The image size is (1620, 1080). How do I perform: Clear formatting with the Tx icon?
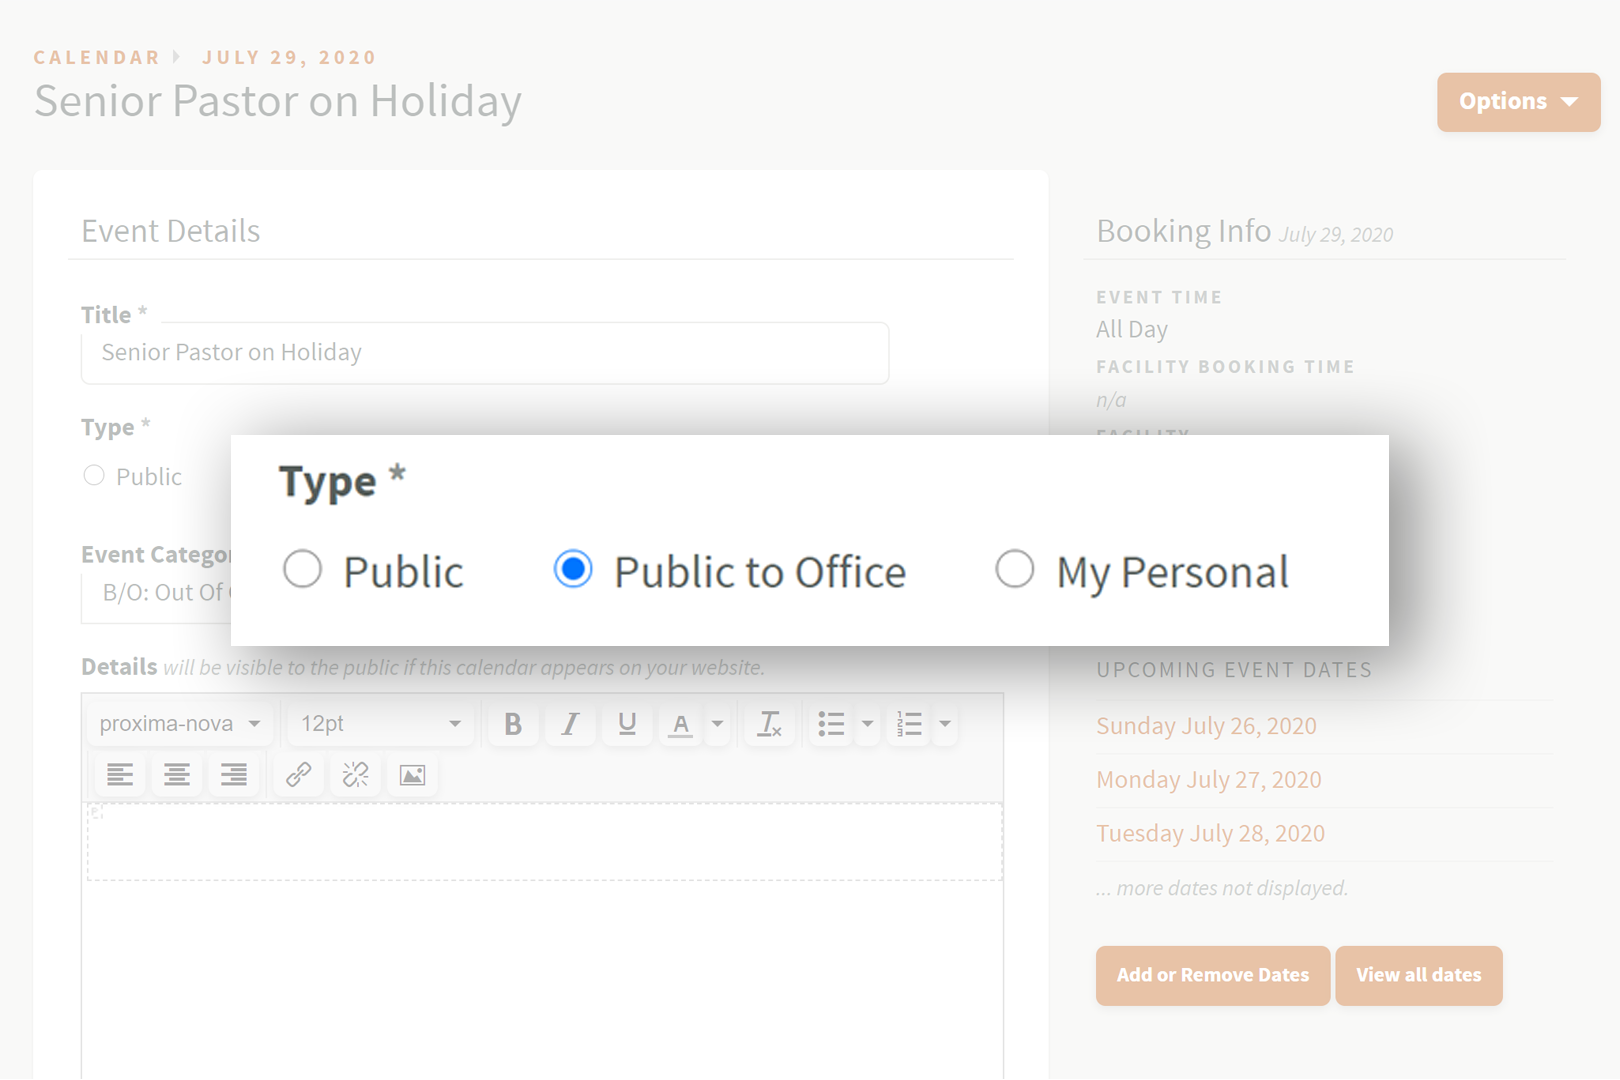768,724
